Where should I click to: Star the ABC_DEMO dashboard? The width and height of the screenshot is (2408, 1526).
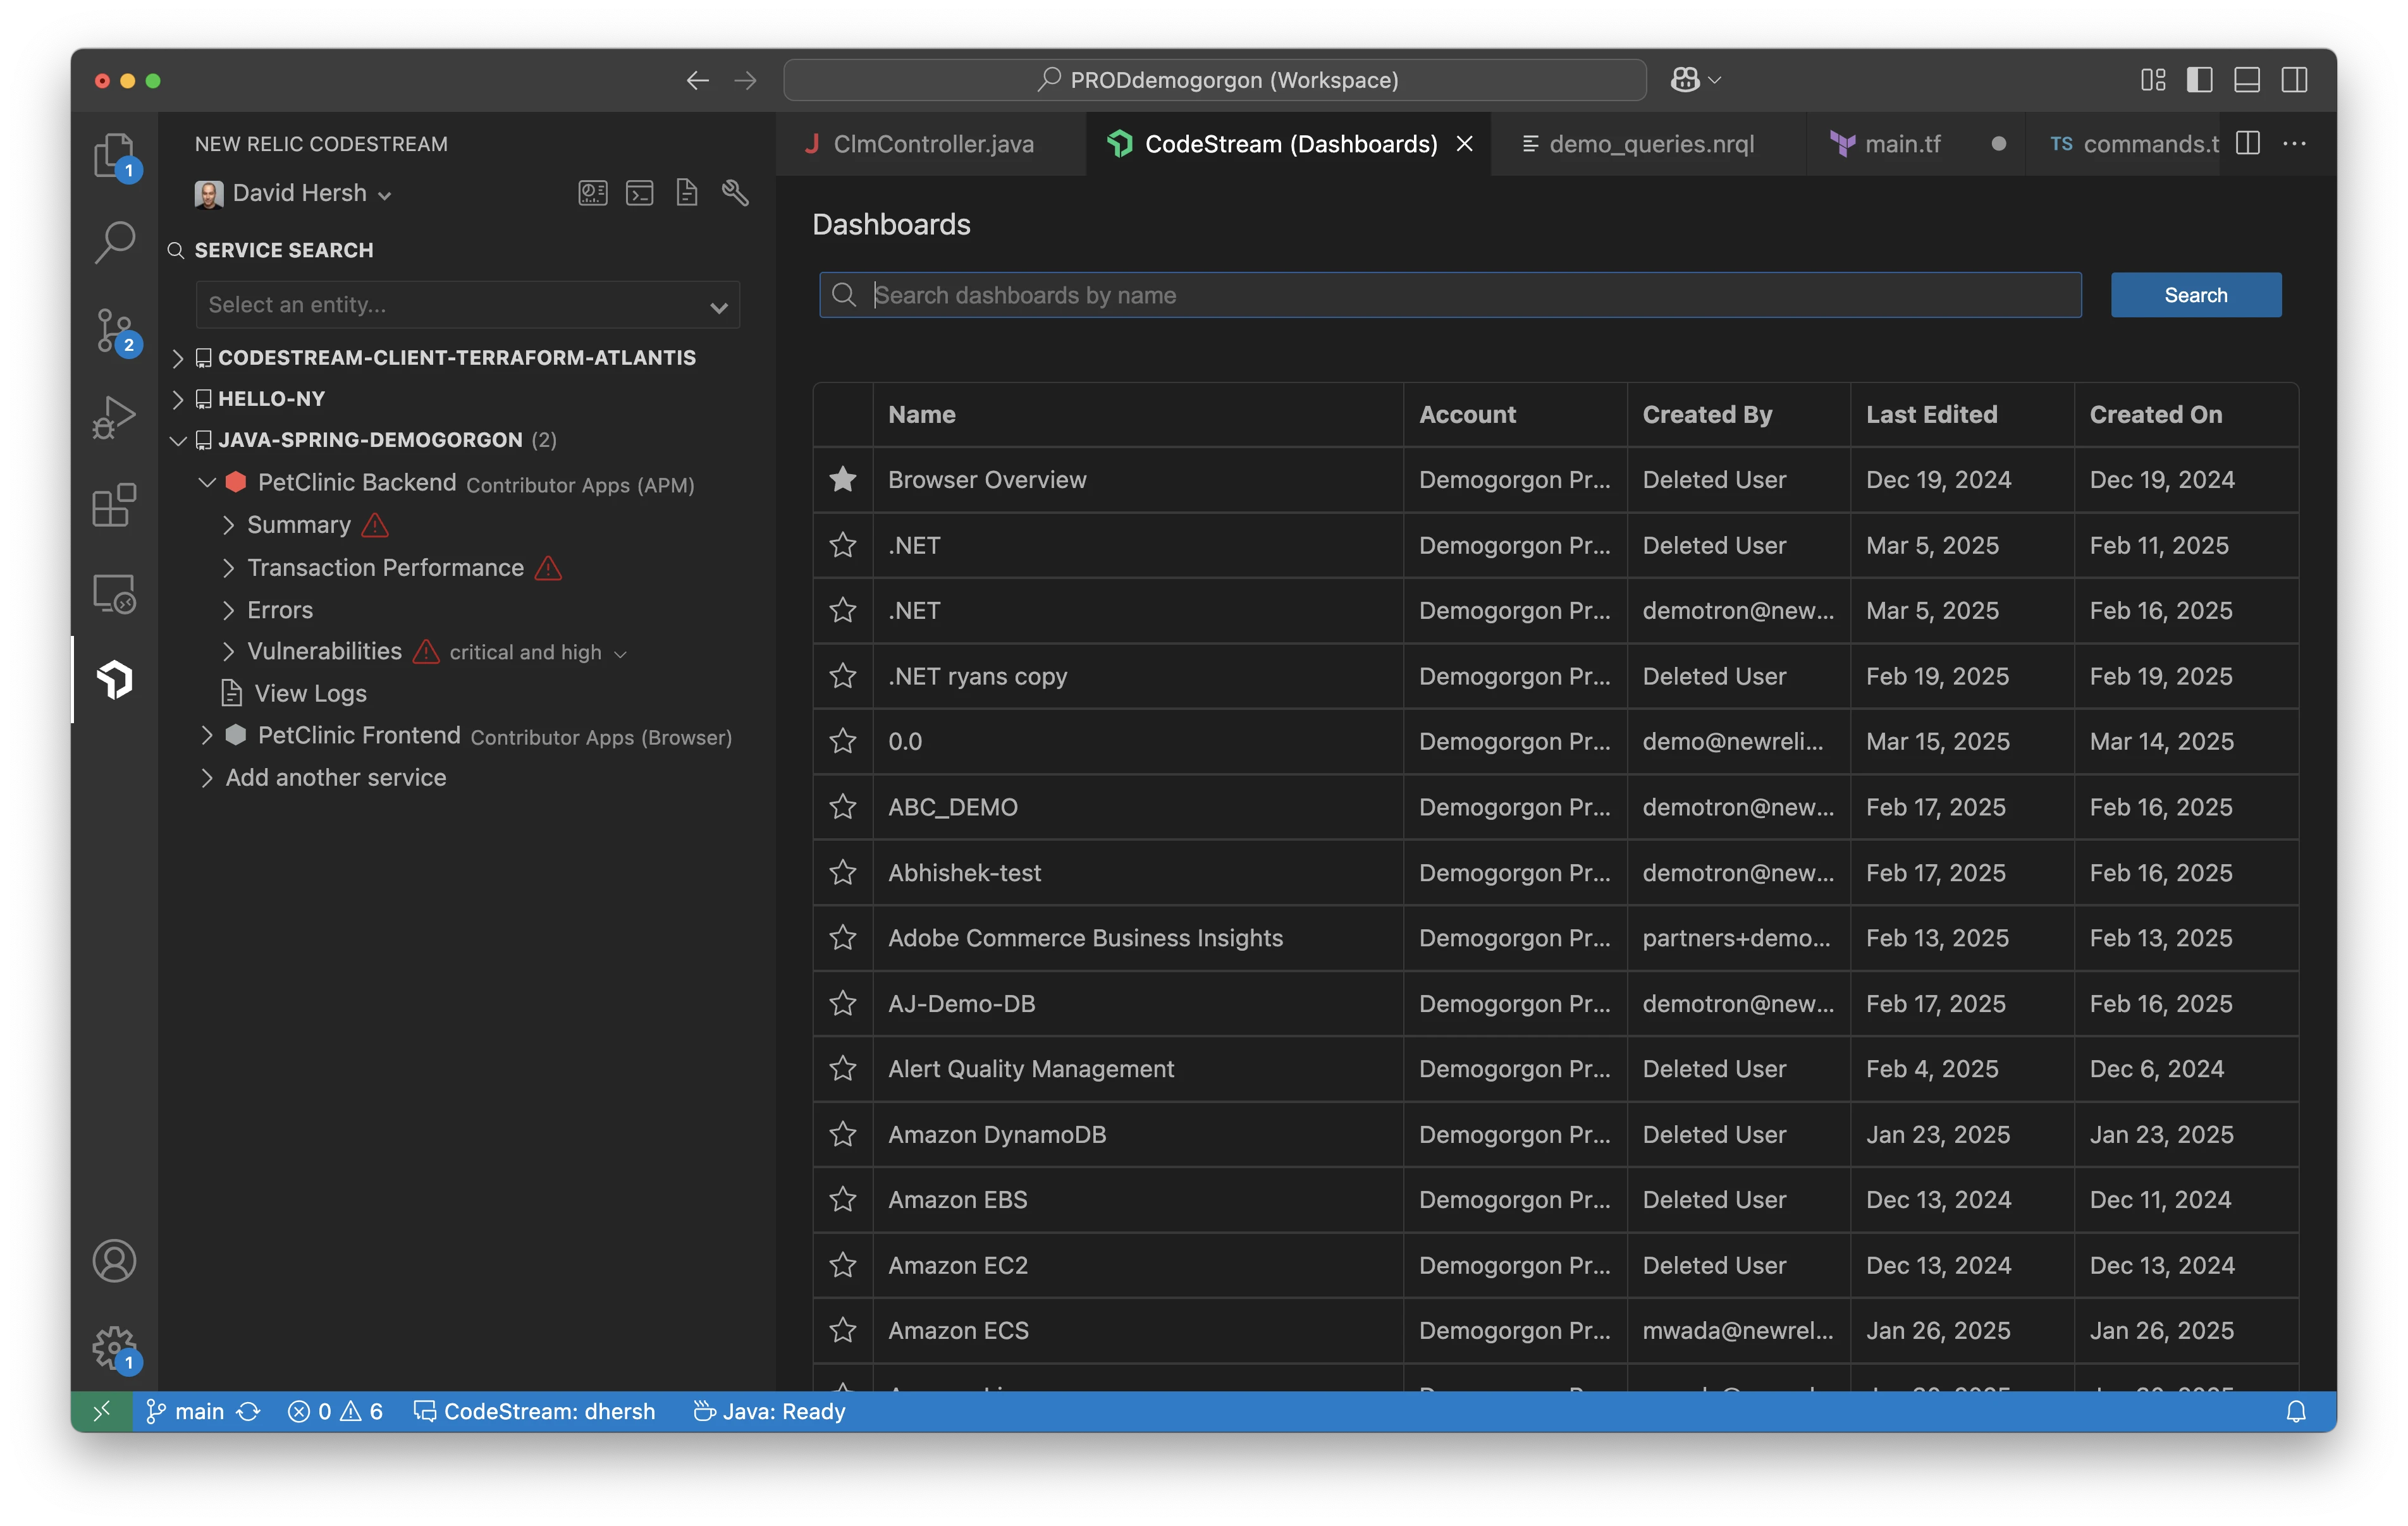[x=843, y=807]
